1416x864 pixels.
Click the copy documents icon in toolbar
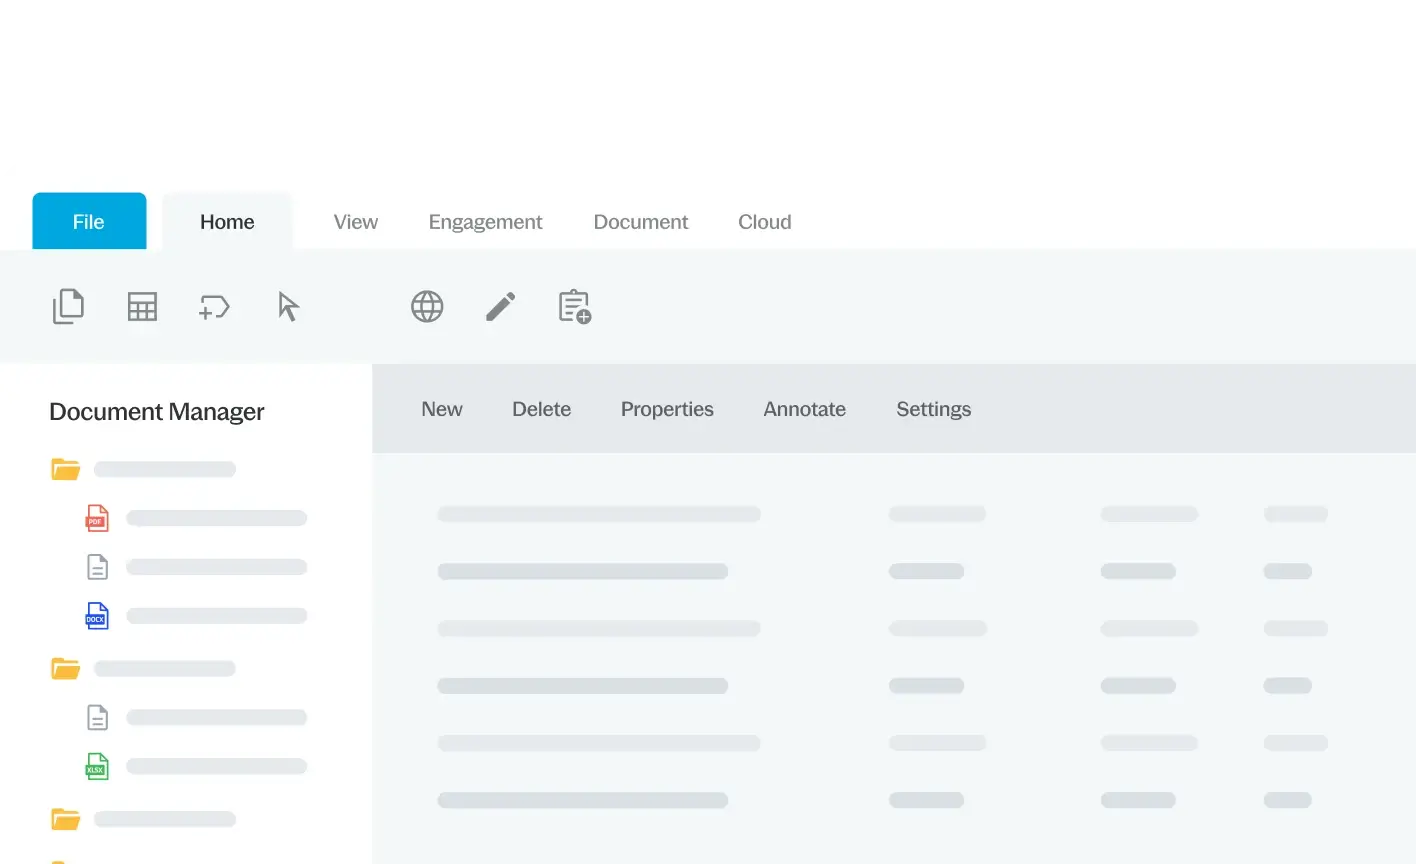(68, 306)
